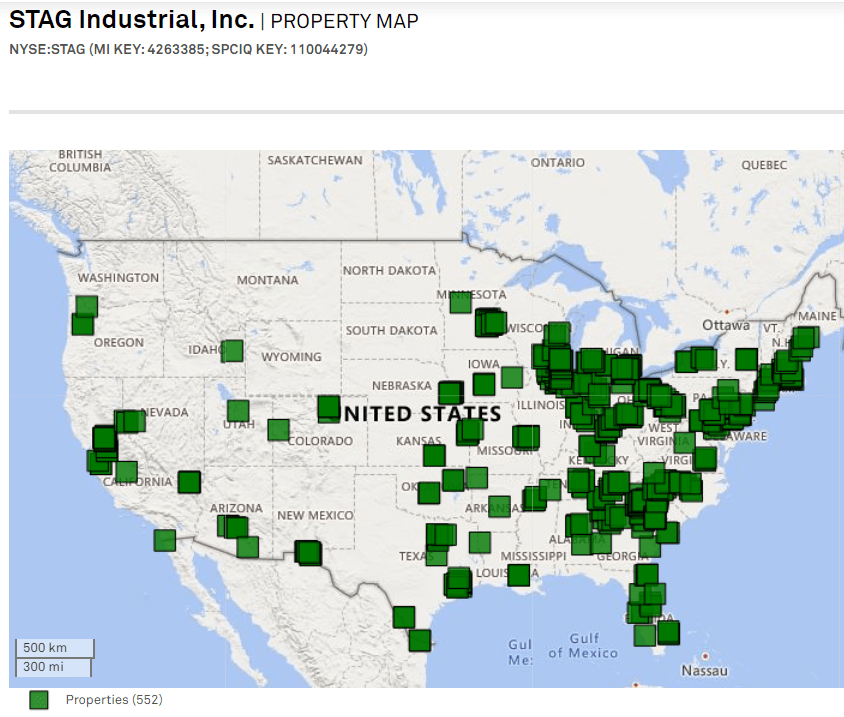Click the 'SASKATCHEWAN' province label
Image resolution: width=844 pixels, height=717 pixels.
(x=315, y=160)
